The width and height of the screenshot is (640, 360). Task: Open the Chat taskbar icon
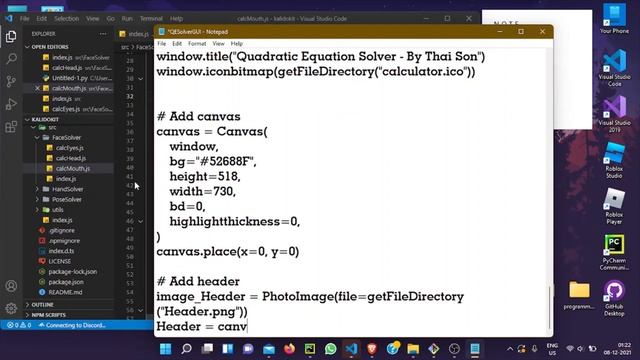coord(248,349)
